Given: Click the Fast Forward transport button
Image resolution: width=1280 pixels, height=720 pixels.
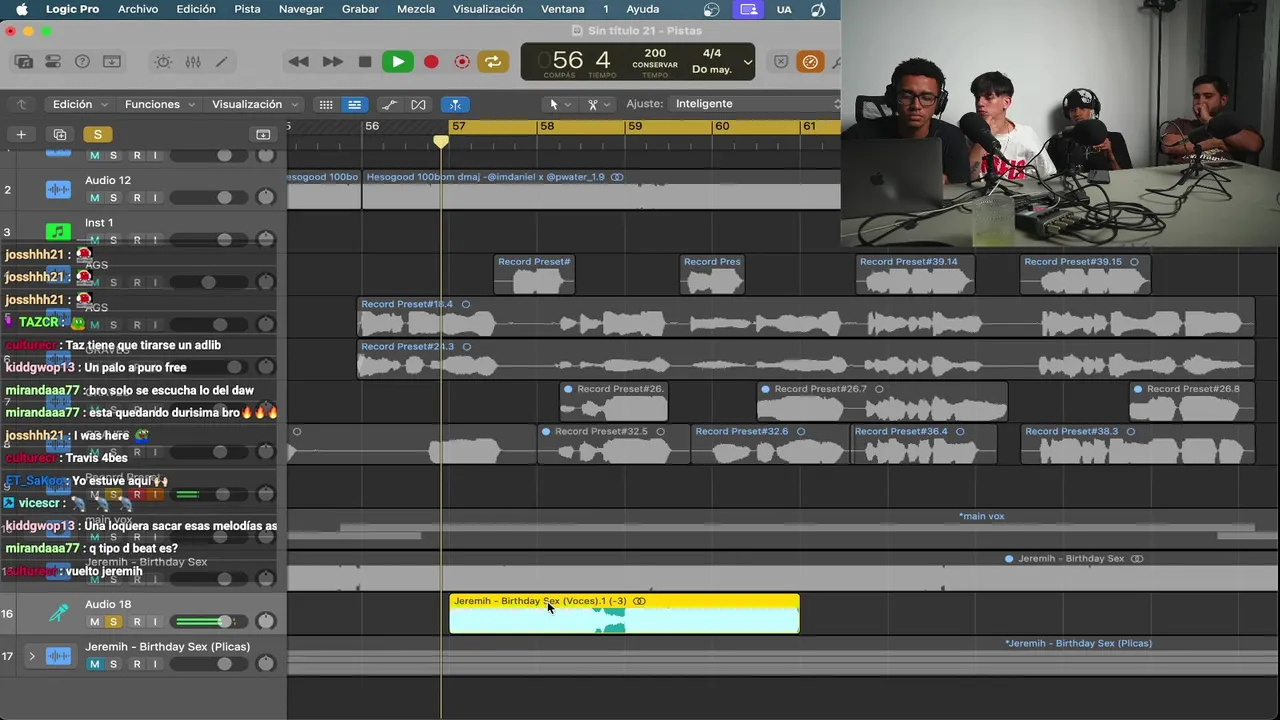Looking at the screenshot, I should [x=332, y=62].
